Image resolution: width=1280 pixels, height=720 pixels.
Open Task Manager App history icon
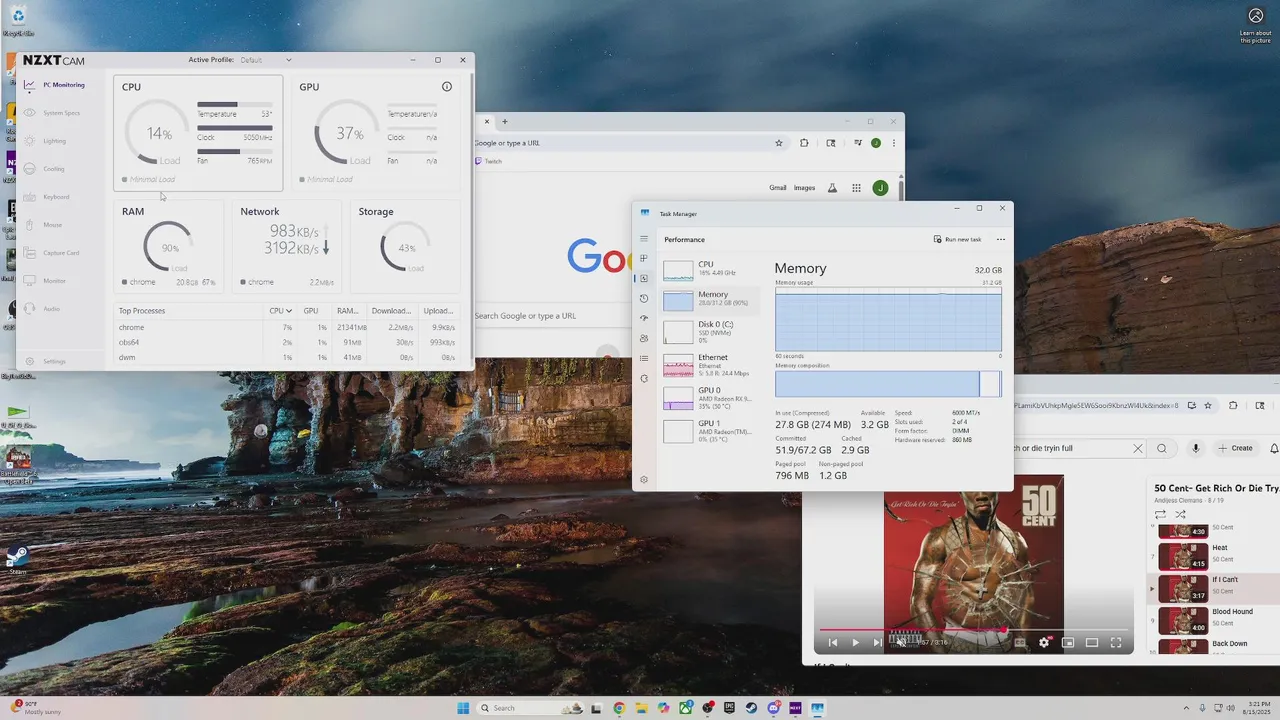pos(644,298)
